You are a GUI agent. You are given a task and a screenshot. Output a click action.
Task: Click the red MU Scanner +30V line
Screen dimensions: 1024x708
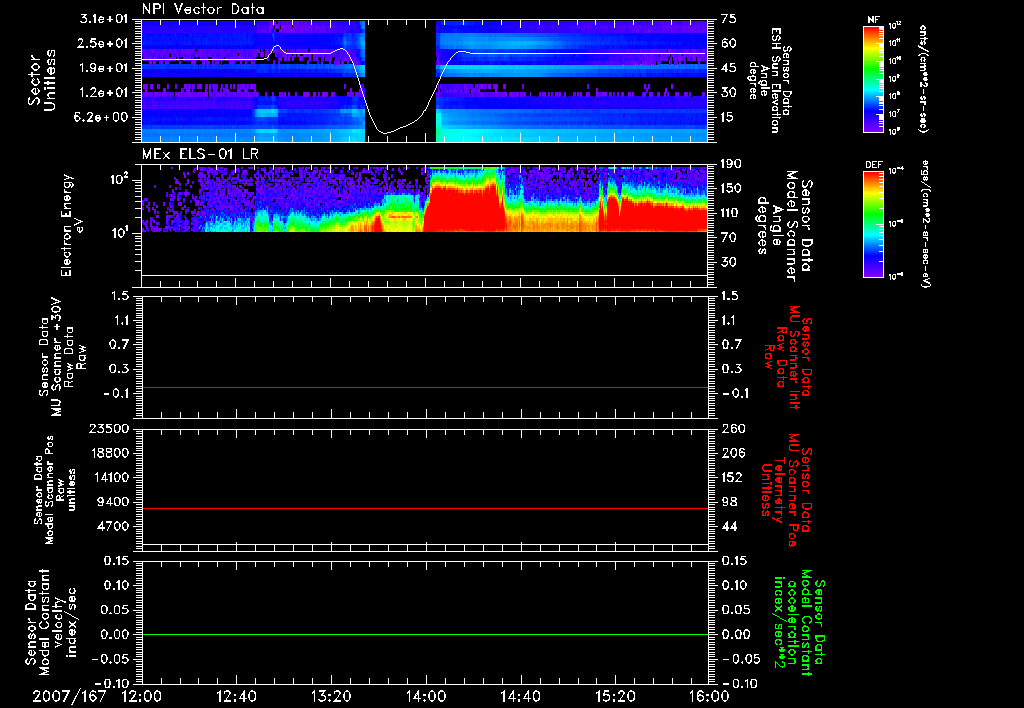pos(424,387)
